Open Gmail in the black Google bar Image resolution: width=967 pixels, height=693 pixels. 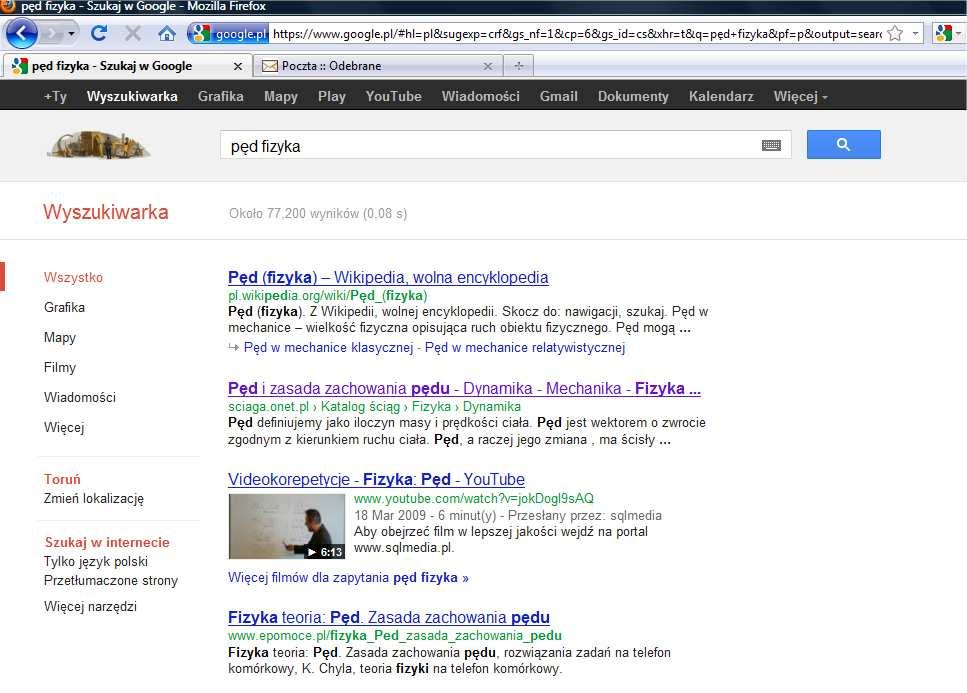click(559, 96)
